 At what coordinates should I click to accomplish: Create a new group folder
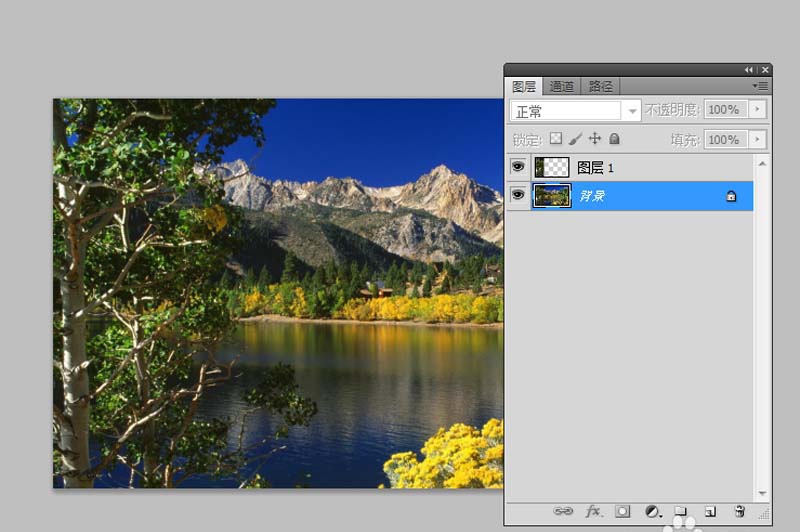(x=680, y=511)
